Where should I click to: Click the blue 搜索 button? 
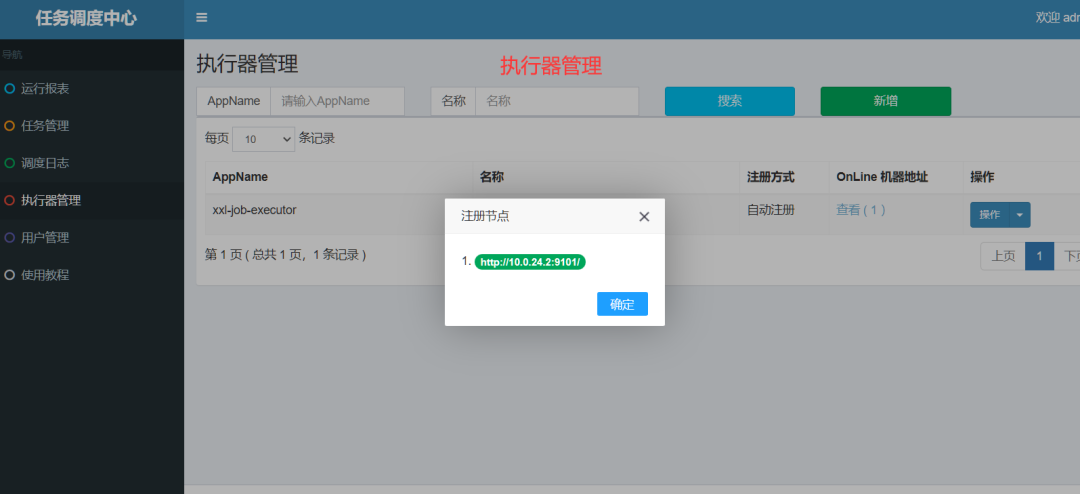click(729, 101)
